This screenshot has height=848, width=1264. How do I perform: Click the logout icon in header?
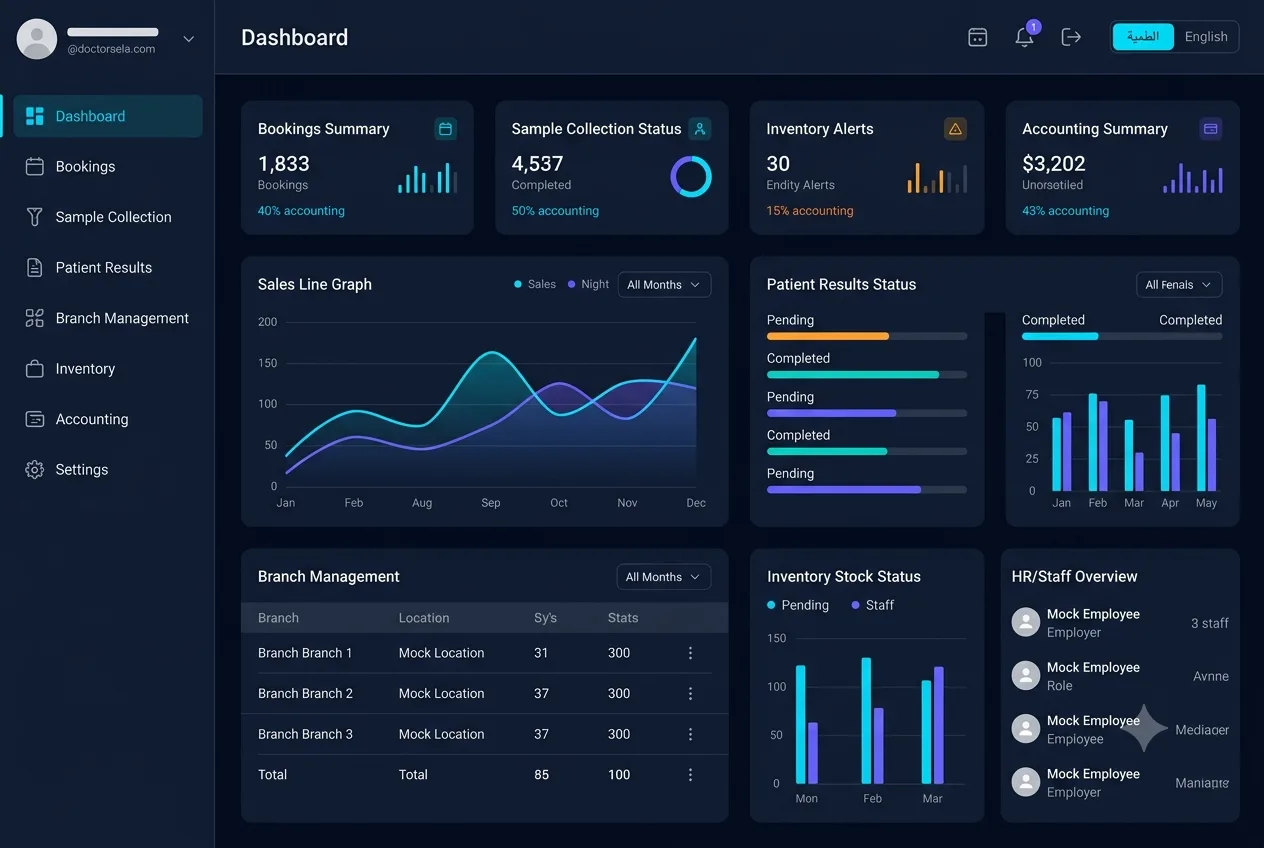coord(1071,37)
